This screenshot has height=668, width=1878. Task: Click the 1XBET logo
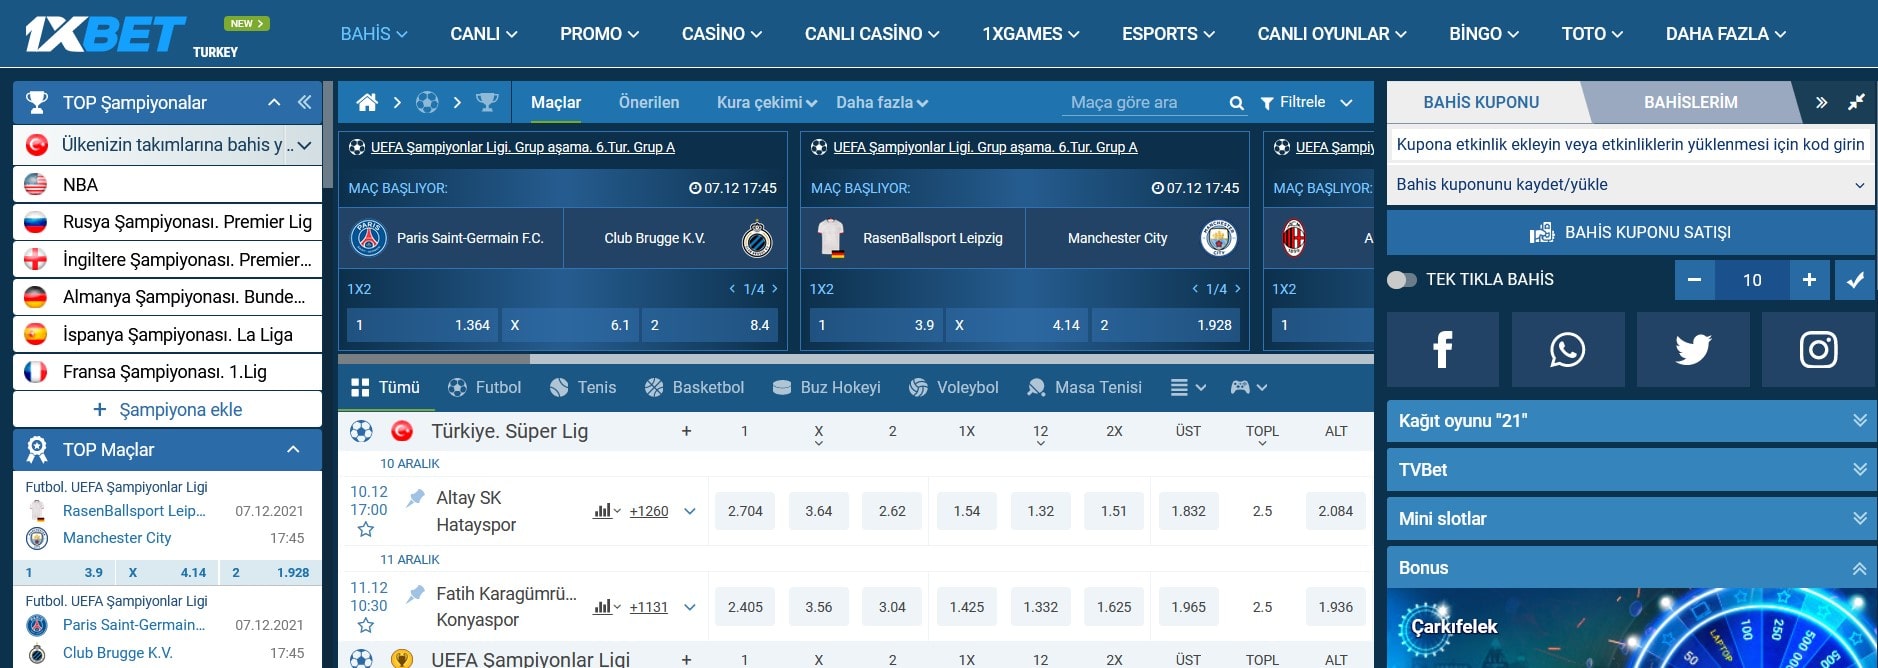(x=105, y=34)
